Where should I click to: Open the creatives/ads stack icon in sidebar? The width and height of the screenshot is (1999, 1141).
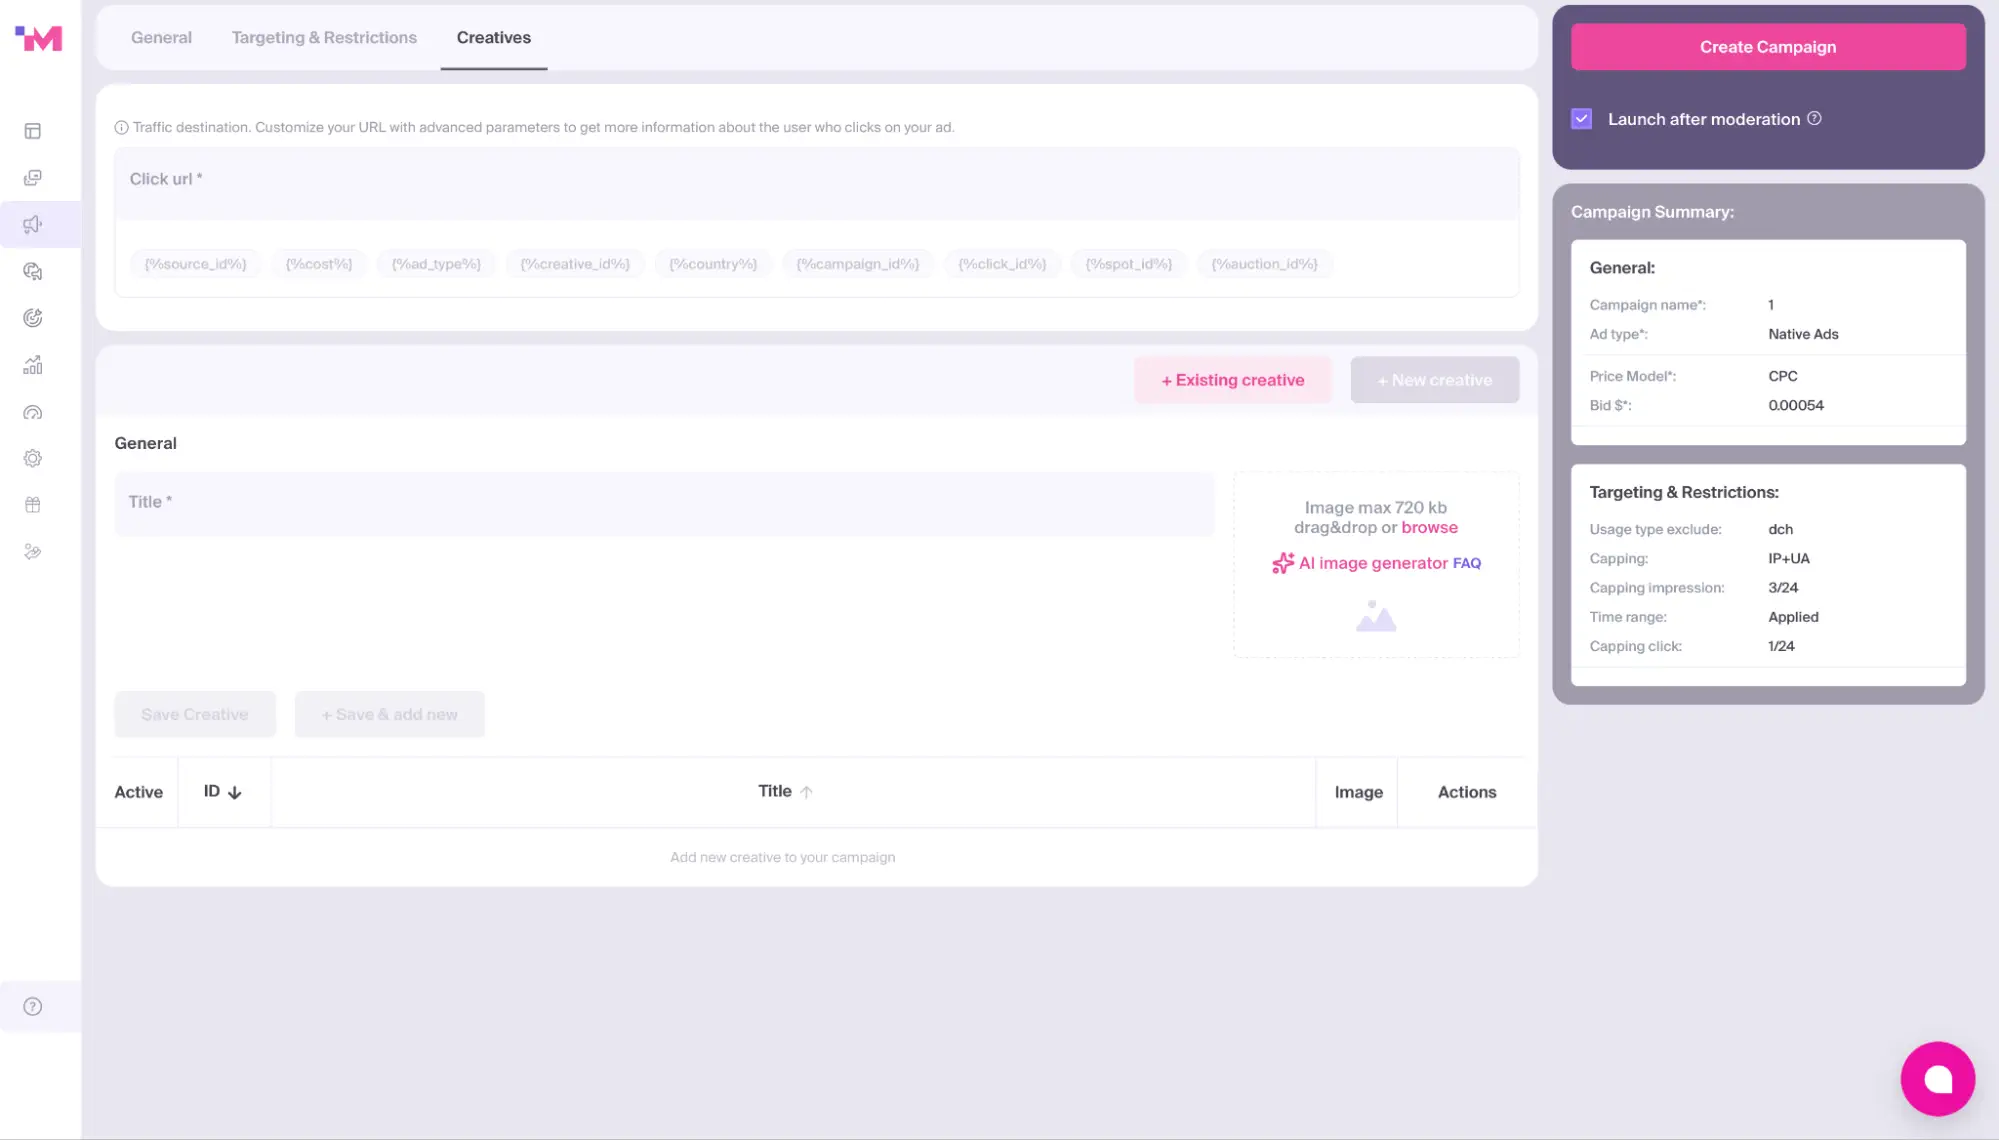pyautogui.click(x=33, y=178)
